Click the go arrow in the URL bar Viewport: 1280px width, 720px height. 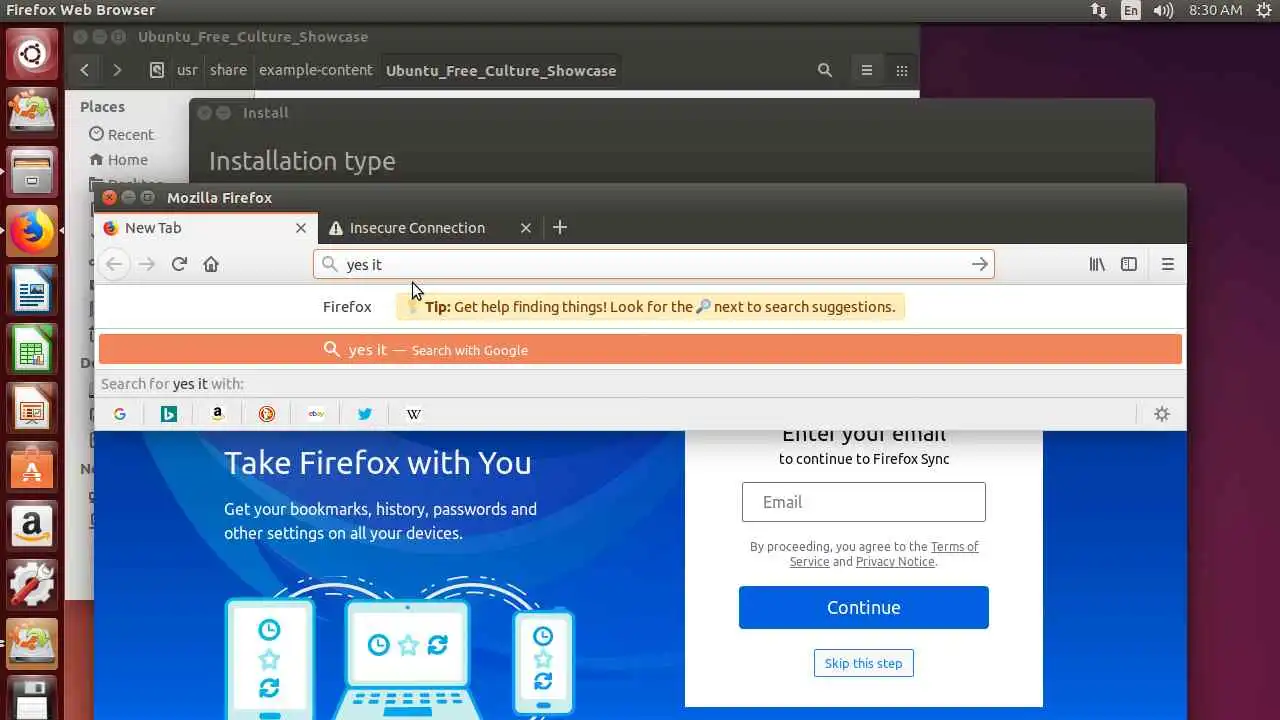(x=979, y=264)
